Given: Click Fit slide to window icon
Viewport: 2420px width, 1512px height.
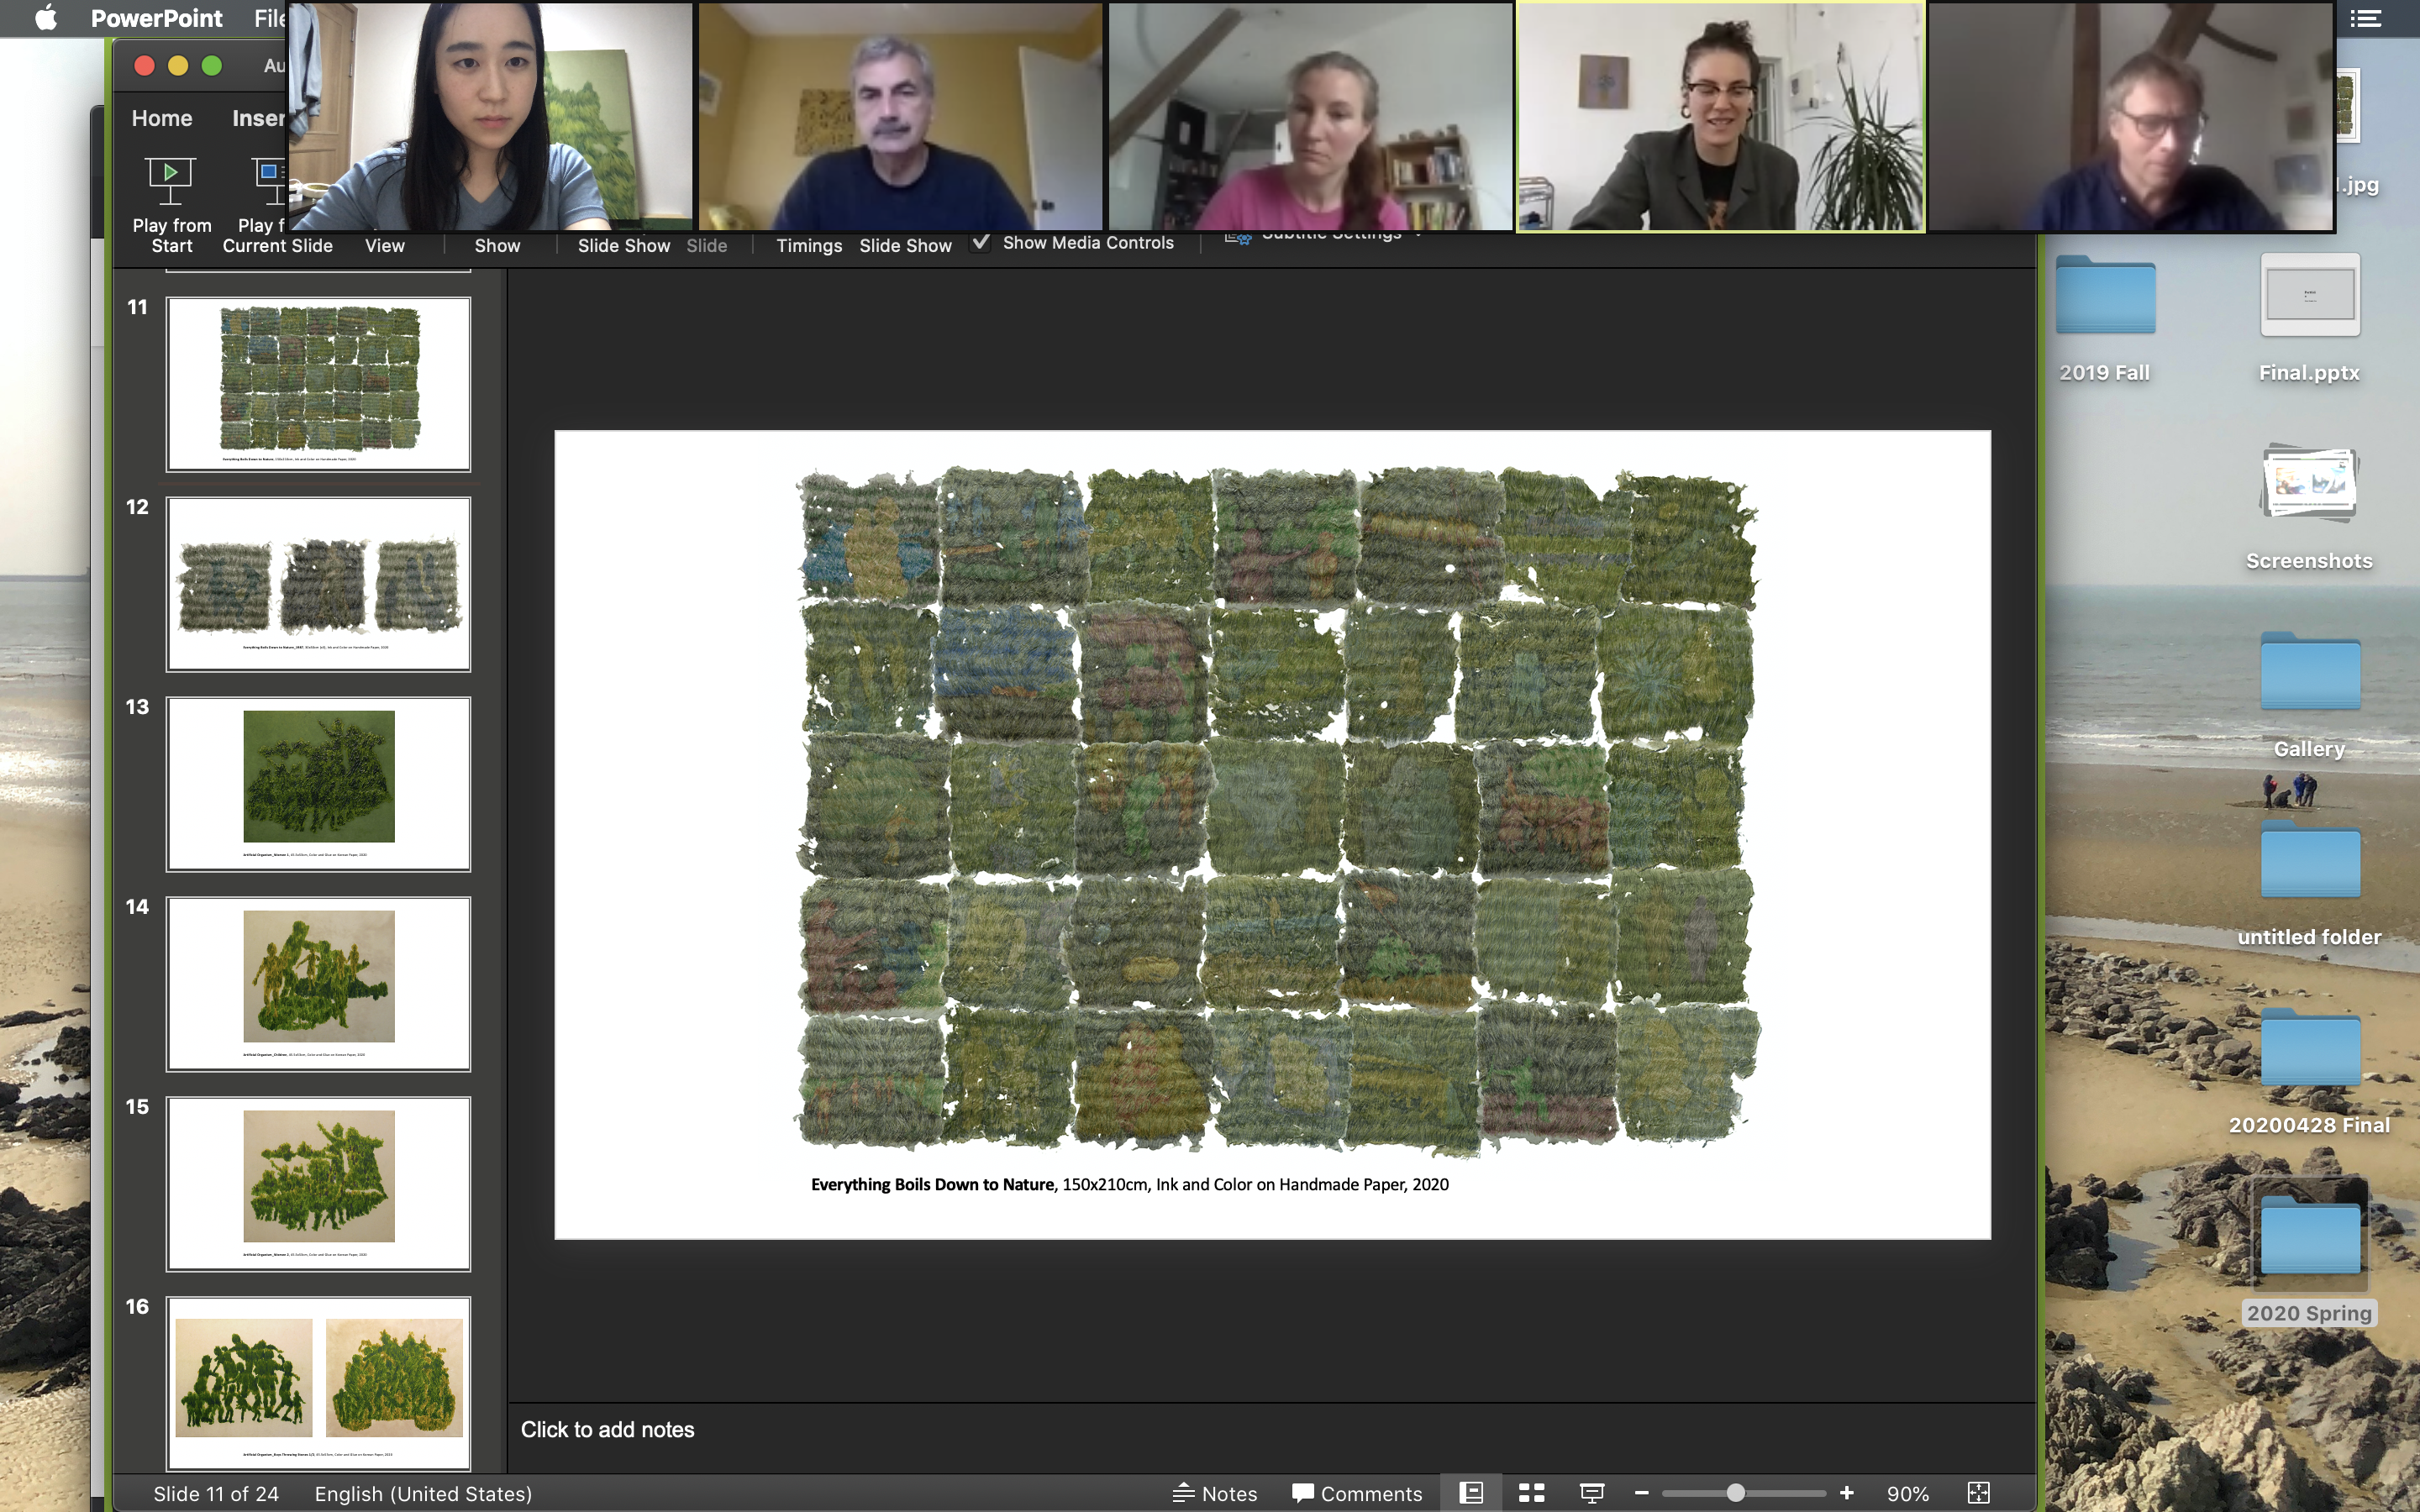Looking at the screenshot, I should tap(1978, 1493).
